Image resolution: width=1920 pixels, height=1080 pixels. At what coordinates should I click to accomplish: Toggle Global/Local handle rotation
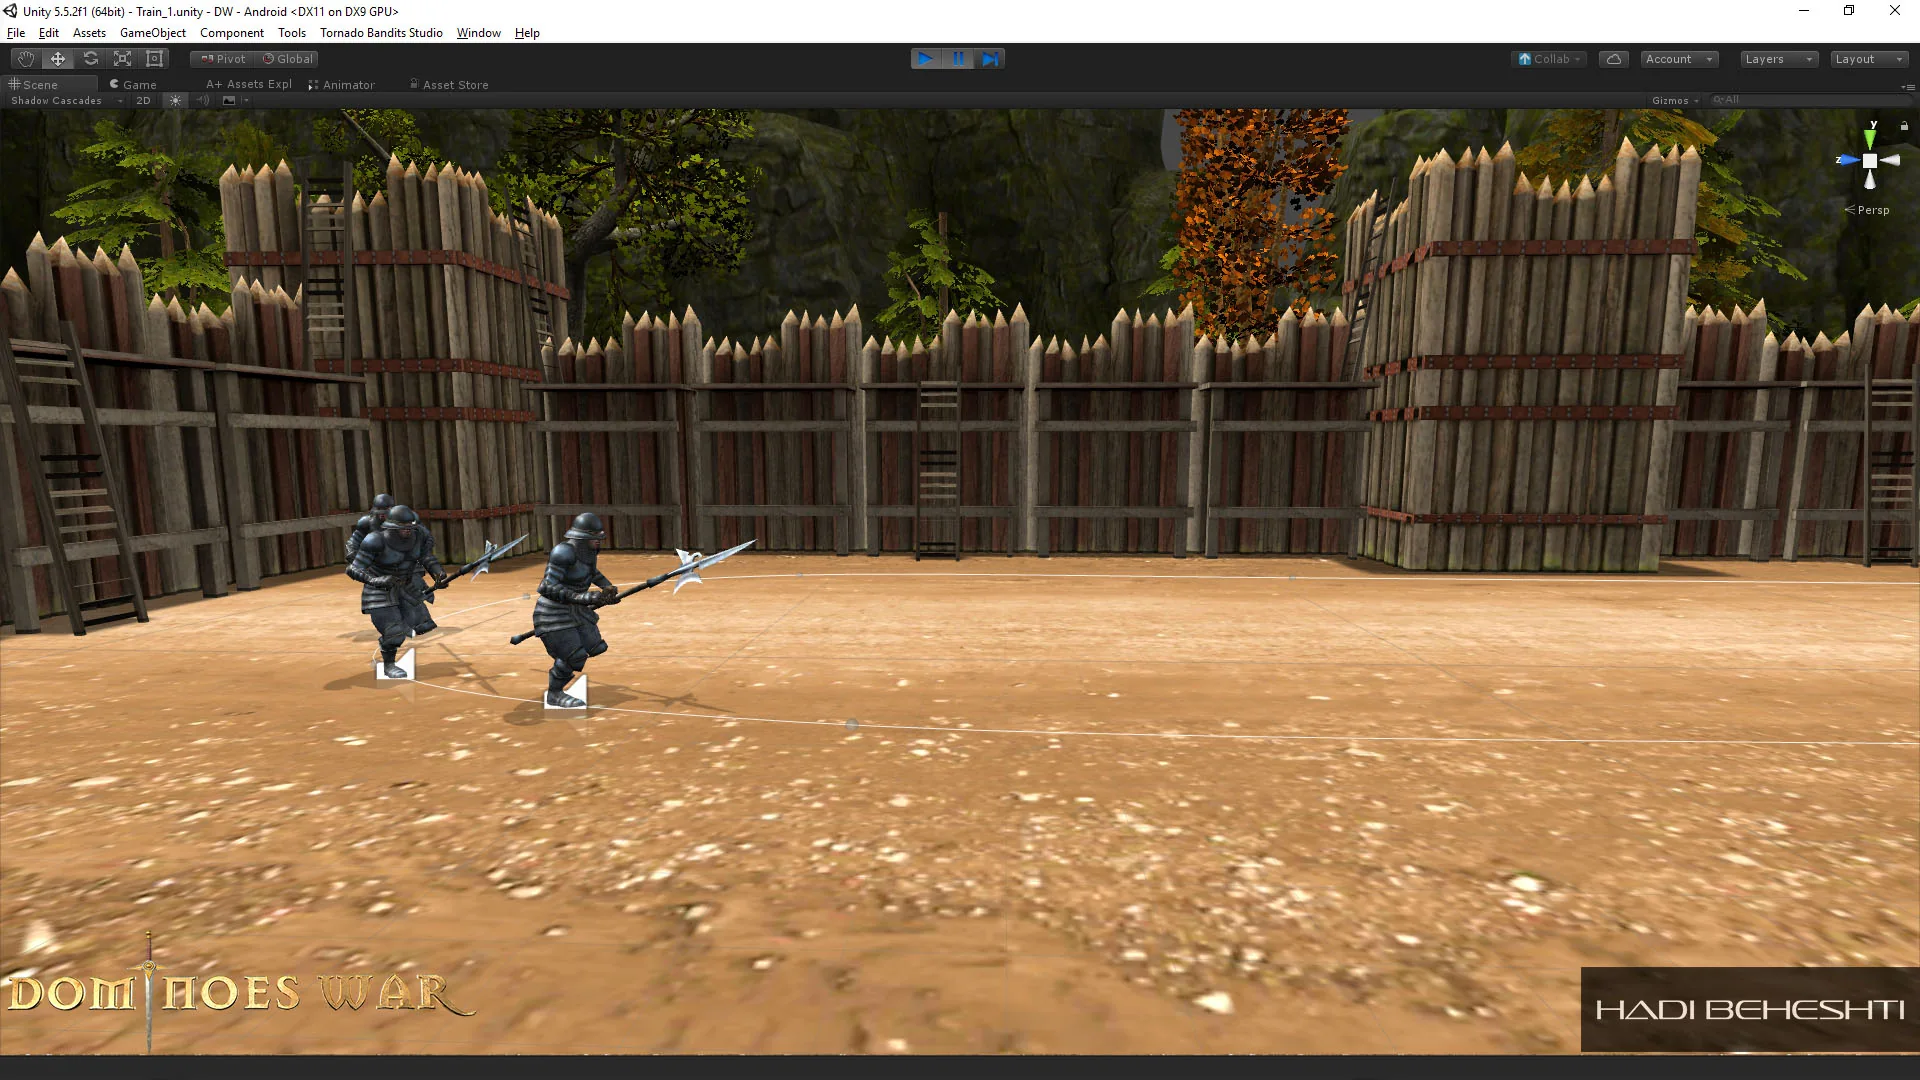point(287,59)
